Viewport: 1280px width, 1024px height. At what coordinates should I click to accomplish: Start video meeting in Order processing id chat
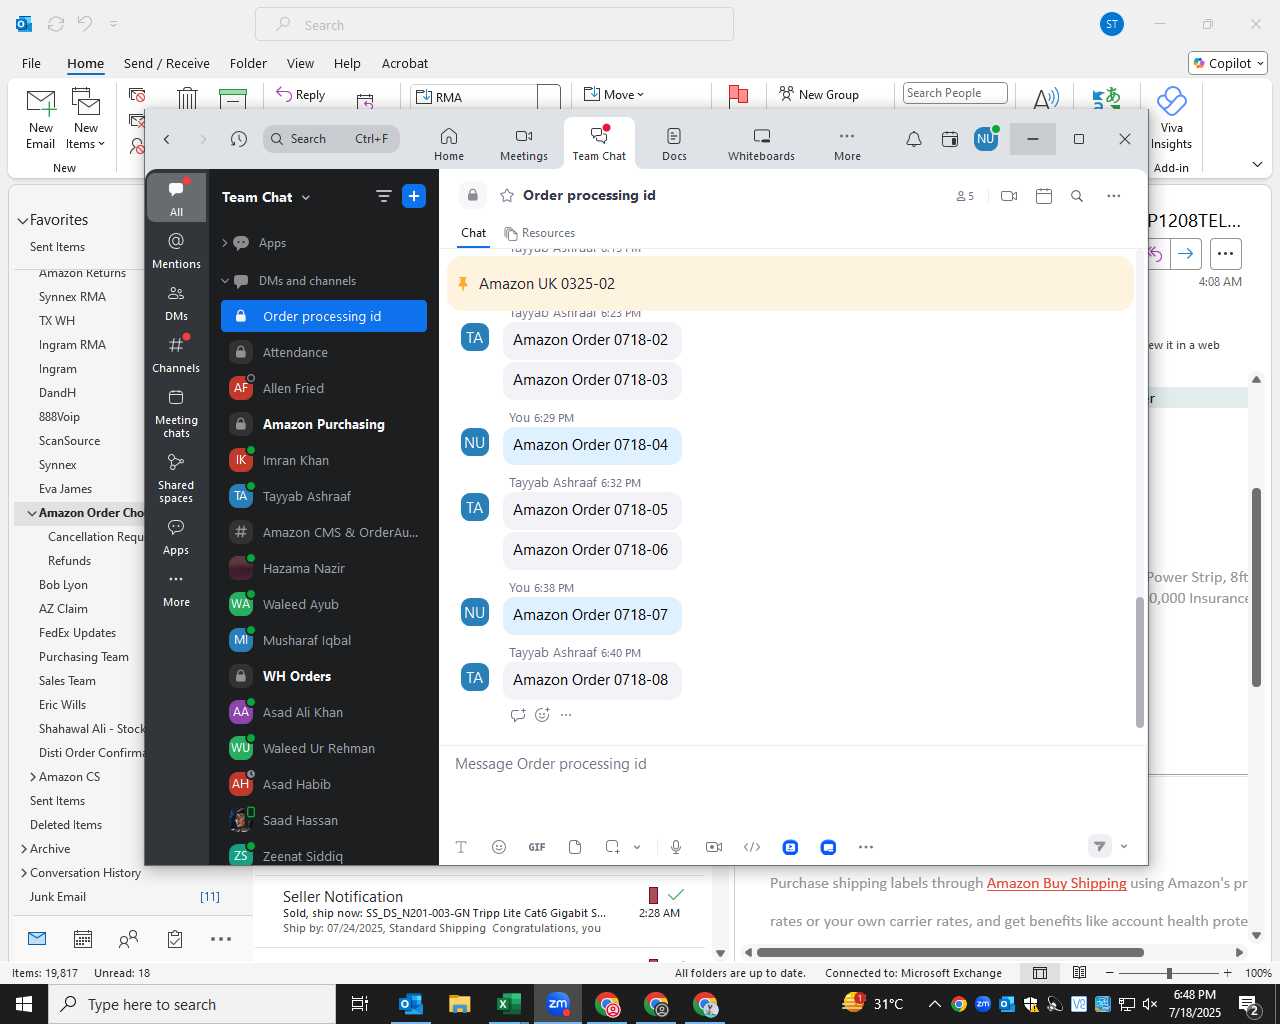tap(1009, 196)
